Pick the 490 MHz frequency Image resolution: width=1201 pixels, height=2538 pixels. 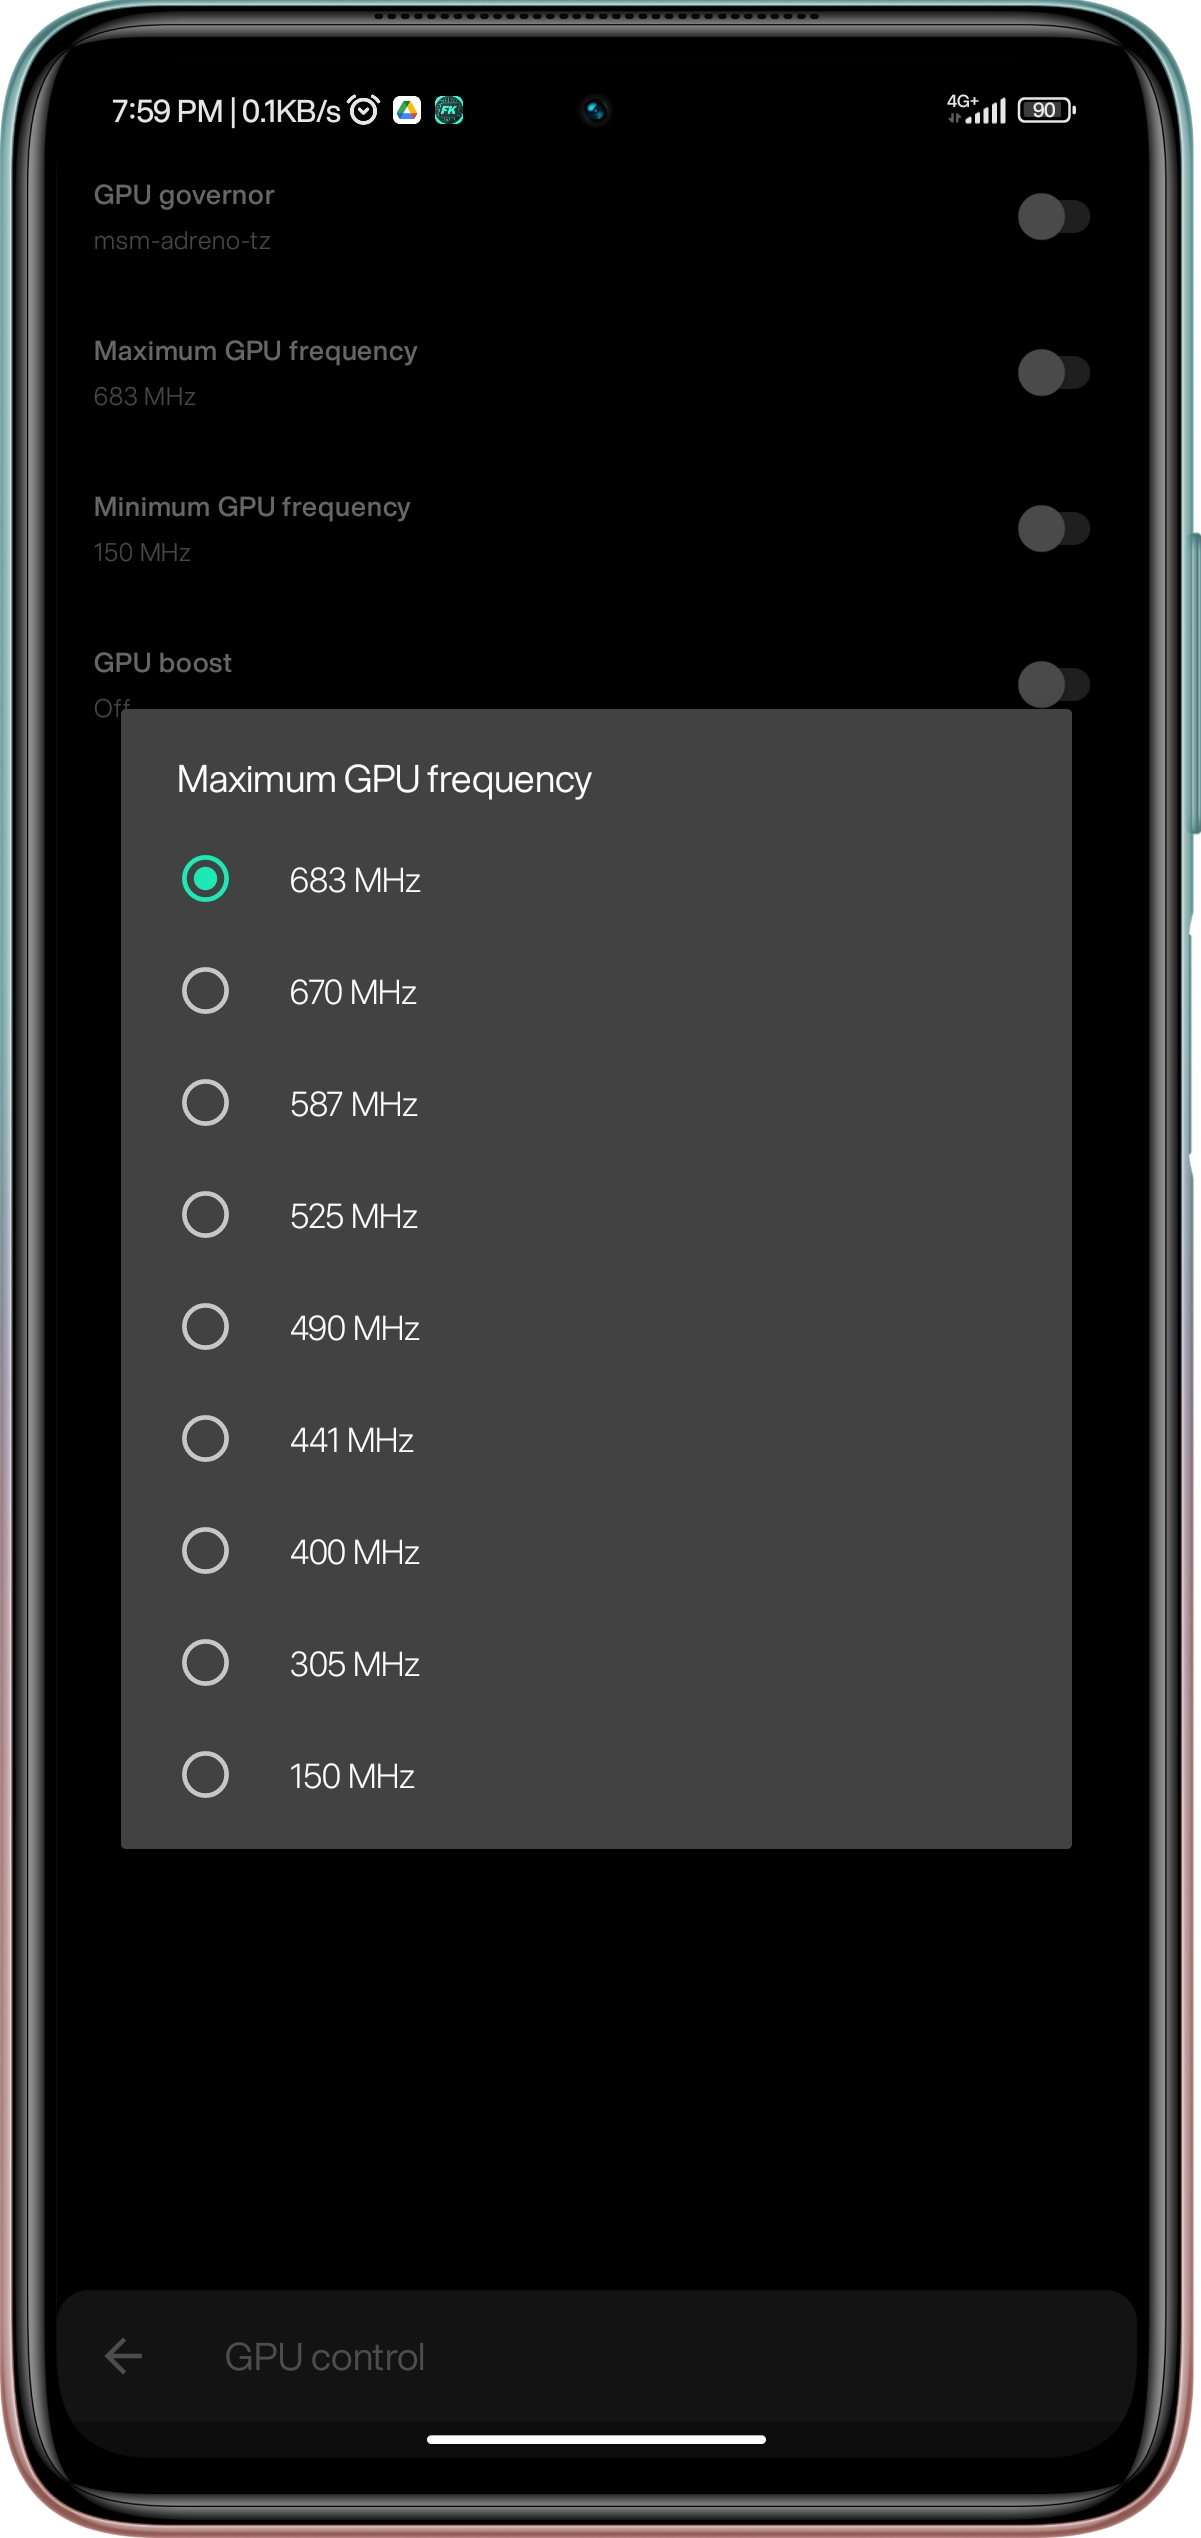pos(596,1327)
